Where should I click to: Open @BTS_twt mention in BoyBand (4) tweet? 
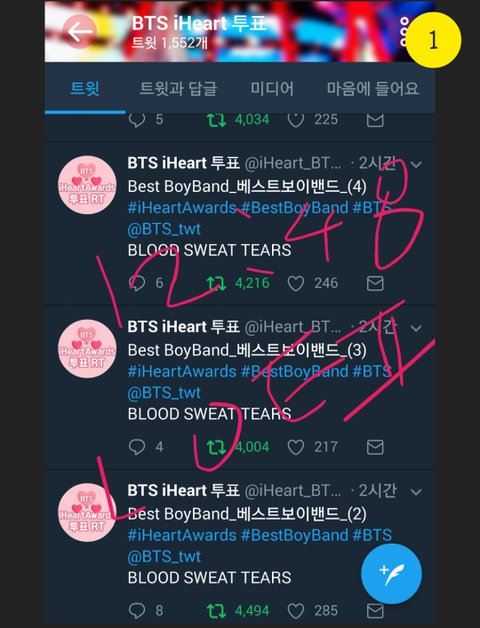(x=164, y=229)
